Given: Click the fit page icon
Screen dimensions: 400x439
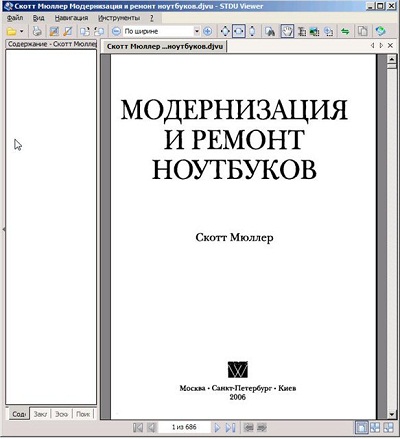Looking at the screenshot, I should [225, 31].
